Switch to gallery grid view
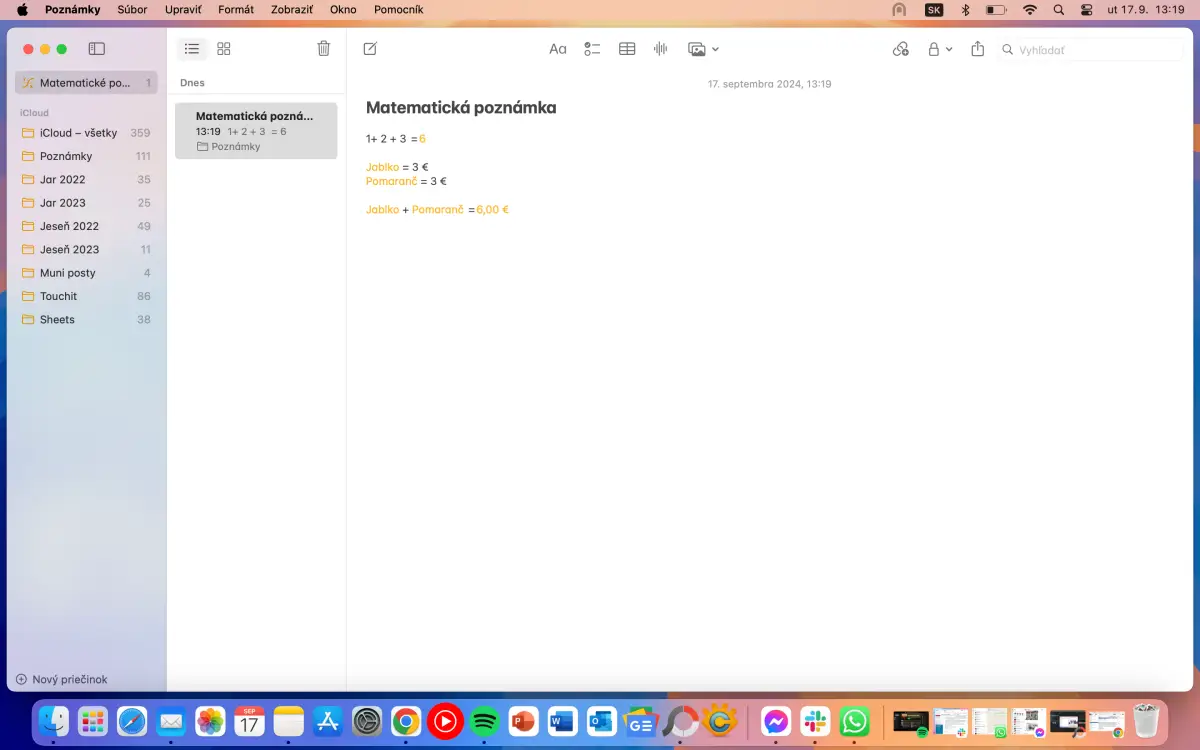 coord(224,49)
